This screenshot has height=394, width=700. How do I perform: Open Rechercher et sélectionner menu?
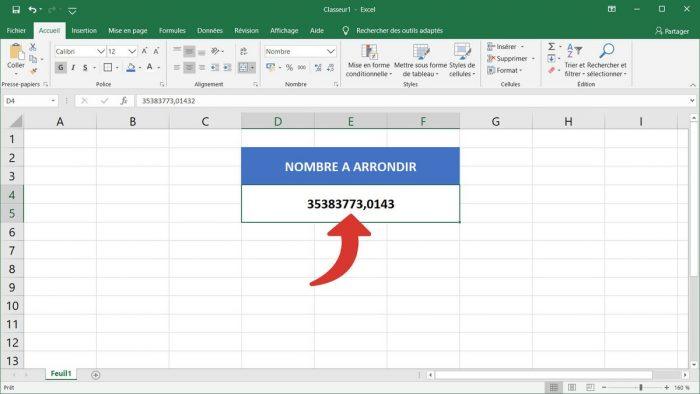(607, 61)
